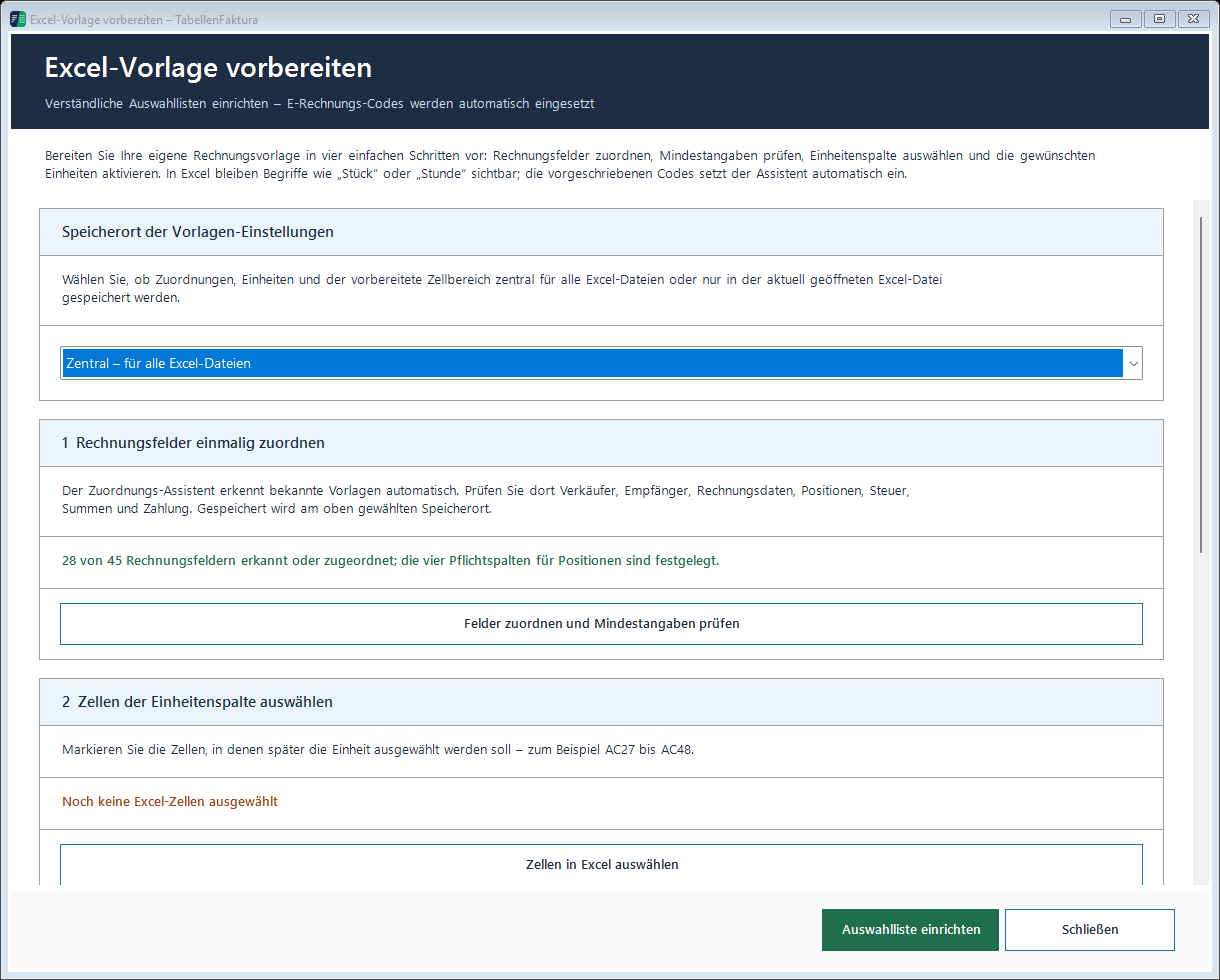Open the dropdown arrow of Speicherort combo box
Screen dimensions: 1220x980
pyautogui.click(x=1133, y=363)
